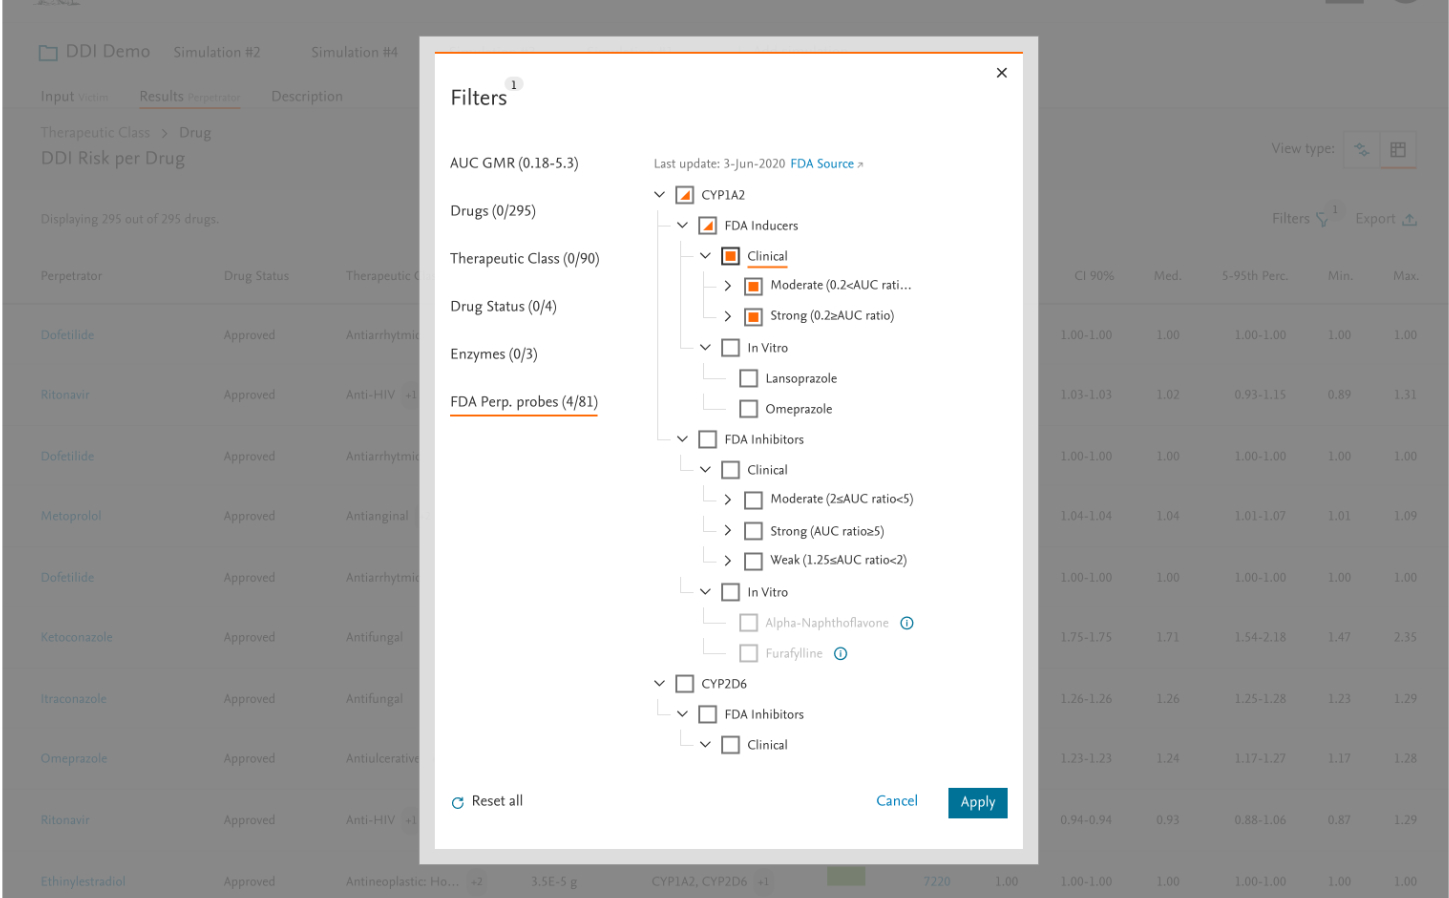
Task: Tick the CYP2D6 checkbox
Action: [x=685, y=684]
